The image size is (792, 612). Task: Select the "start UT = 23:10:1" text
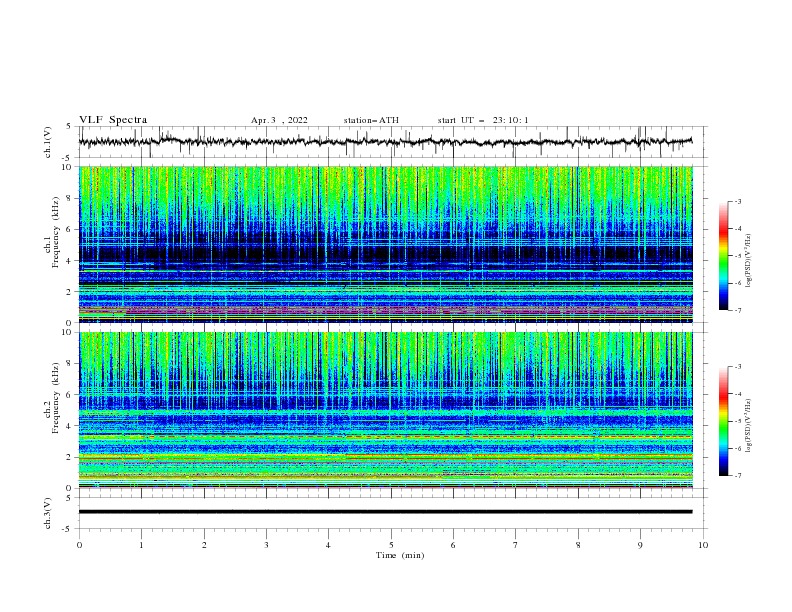[483, 120]
